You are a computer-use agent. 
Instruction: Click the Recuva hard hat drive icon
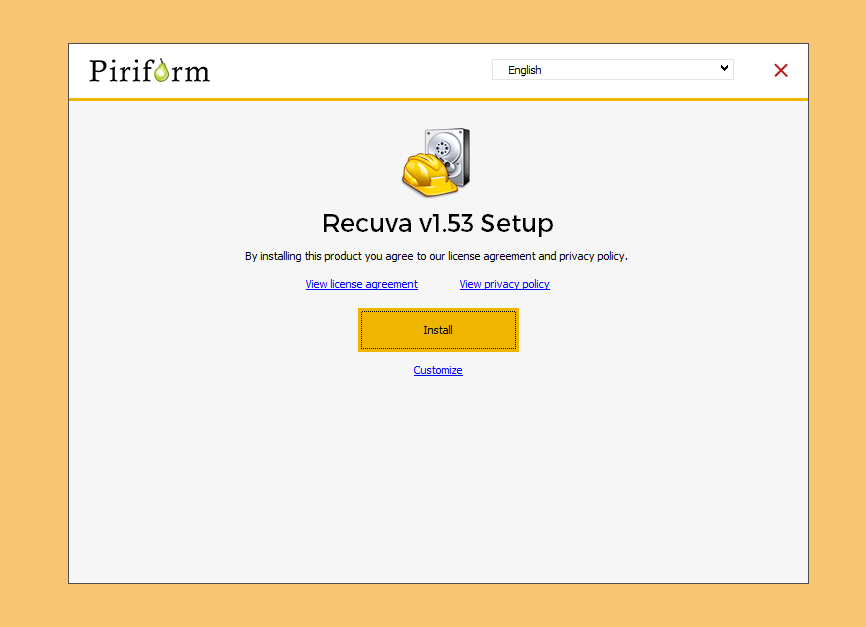[x=436, y=162]
